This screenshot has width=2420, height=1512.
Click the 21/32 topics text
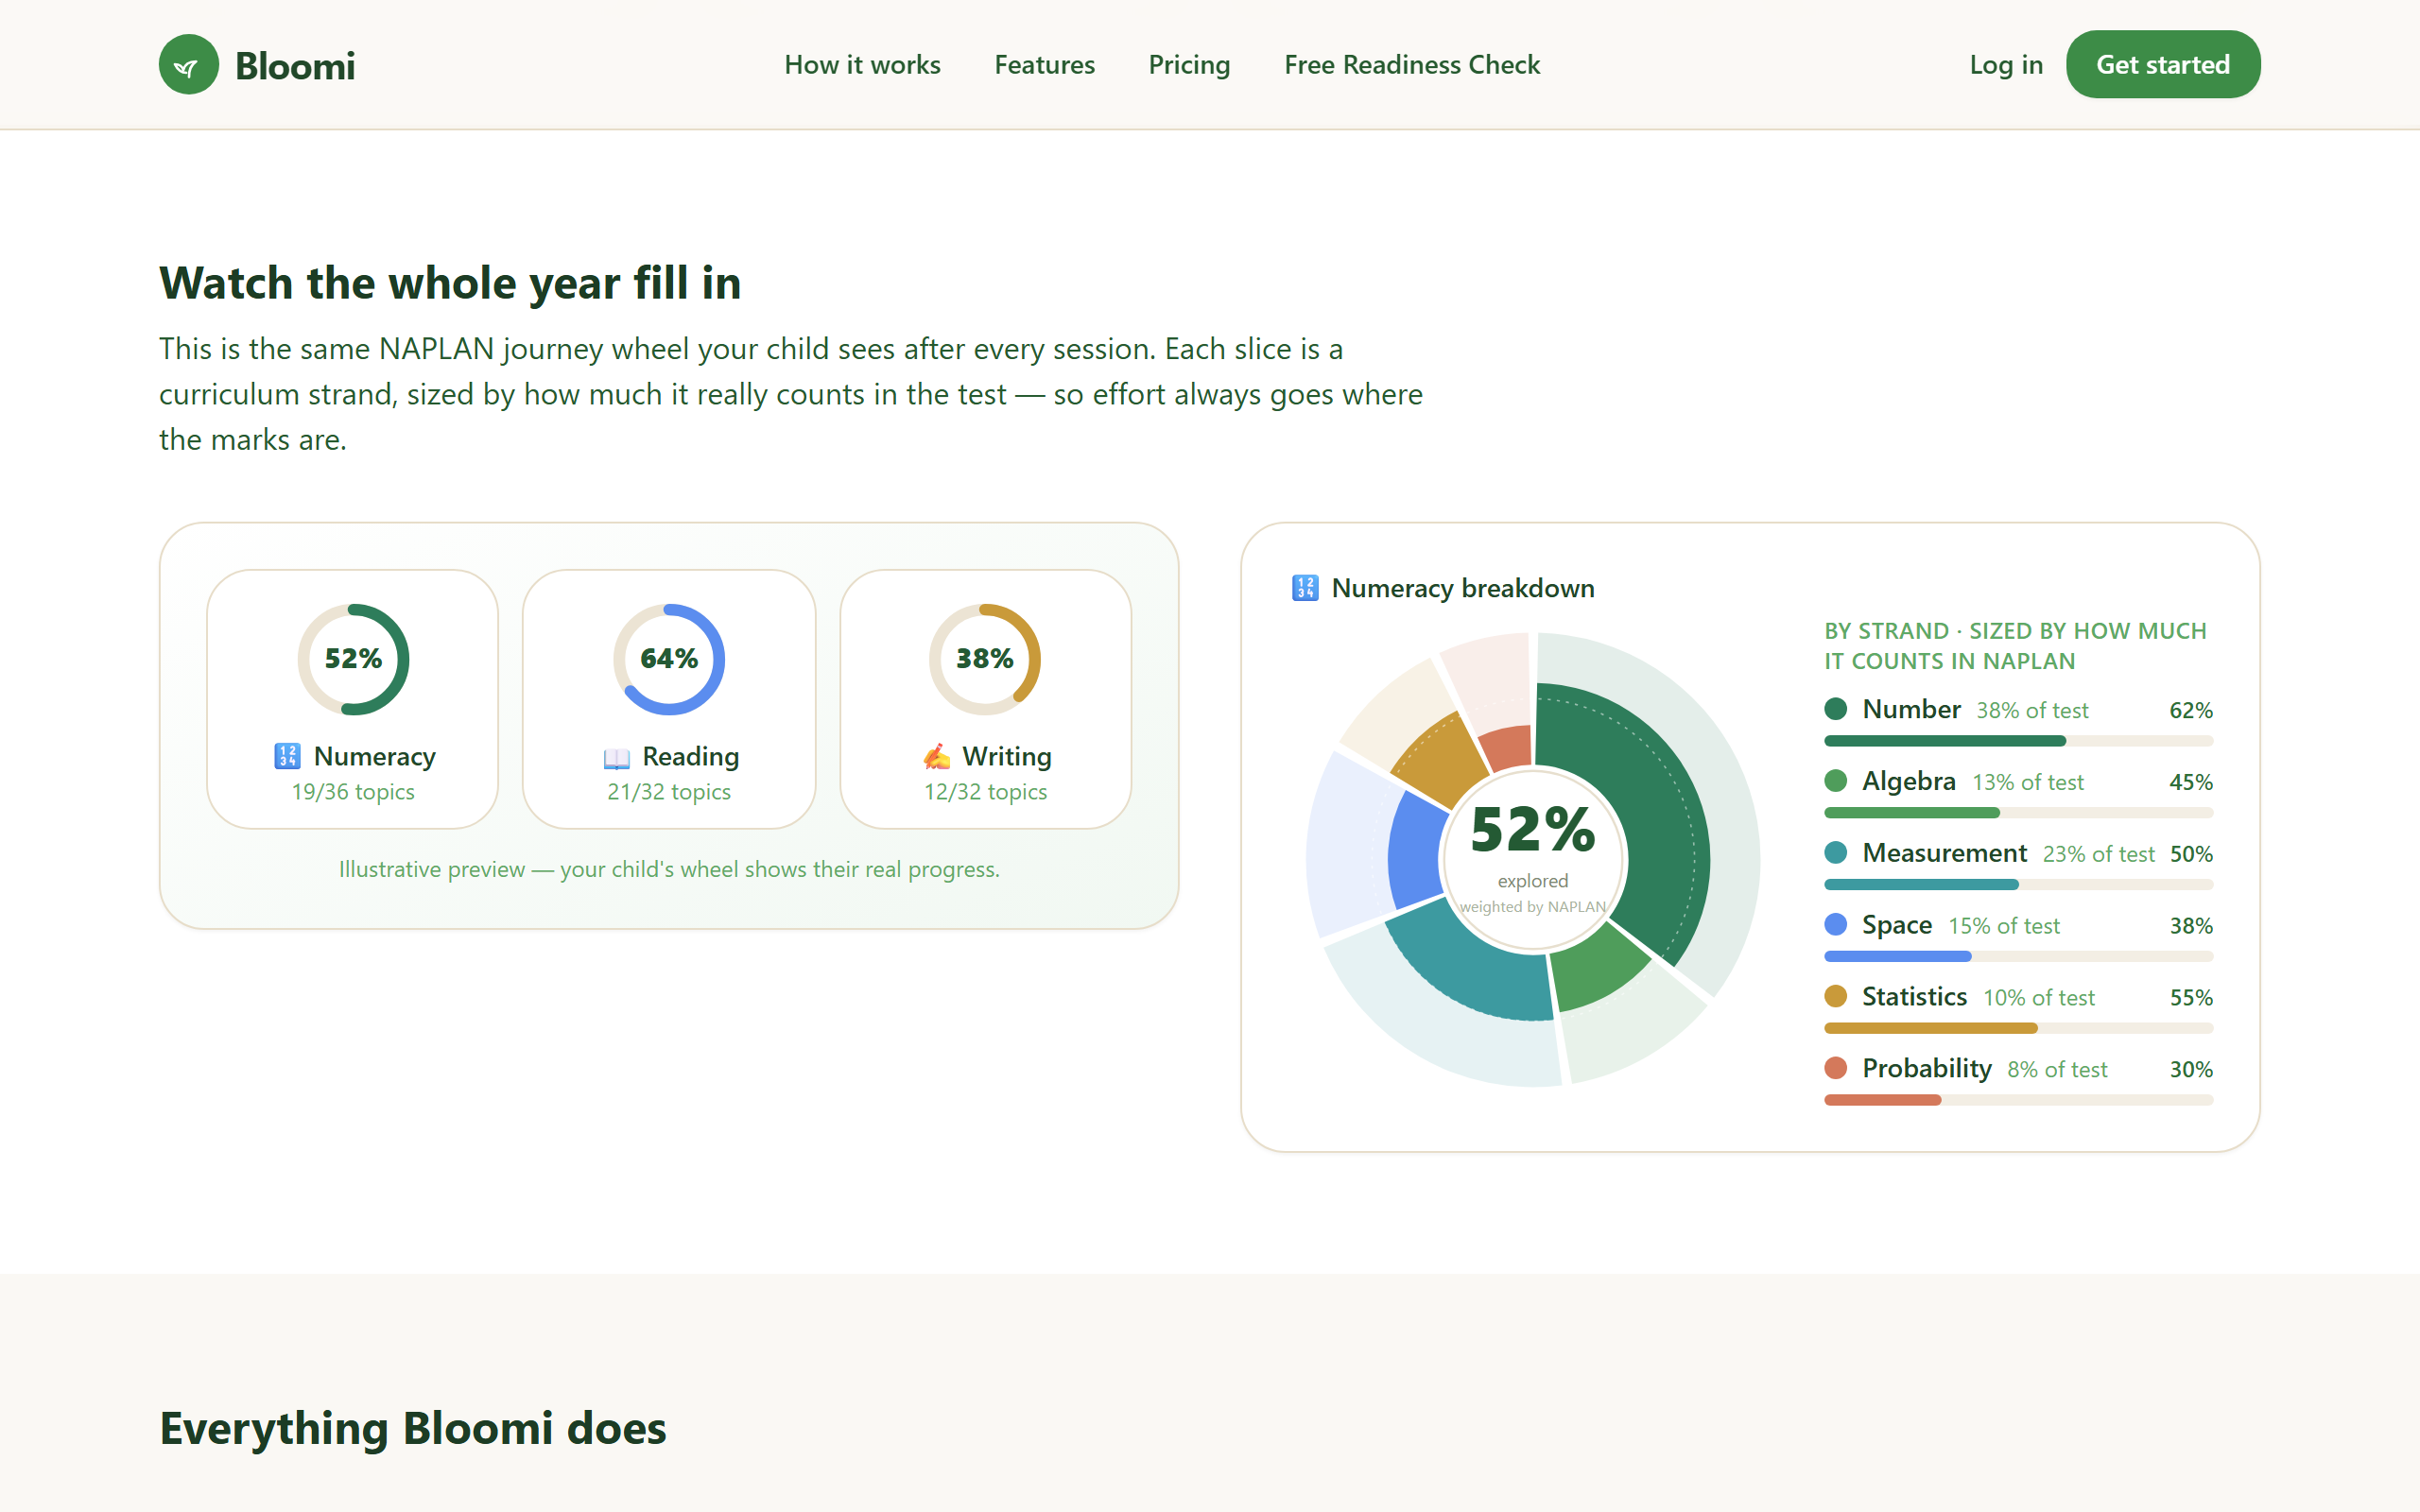(x=669, y=792)
